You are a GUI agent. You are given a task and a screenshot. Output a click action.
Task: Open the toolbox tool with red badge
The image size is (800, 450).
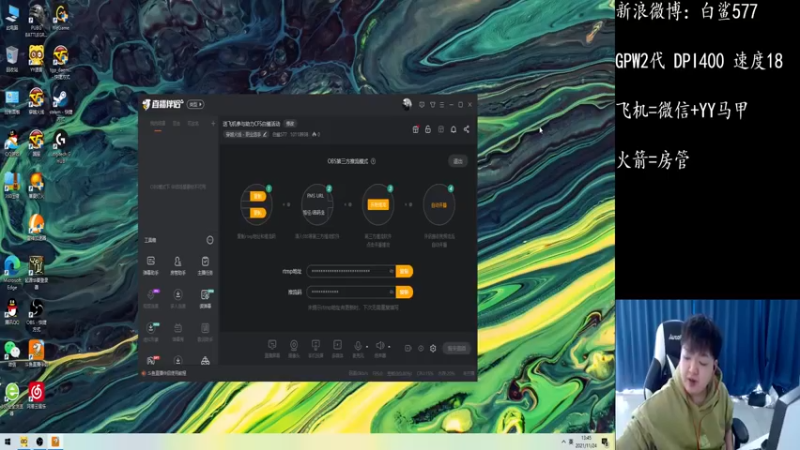152,360
